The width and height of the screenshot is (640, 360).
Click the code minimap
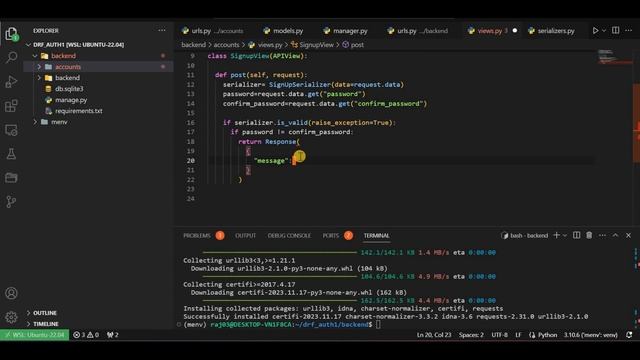tap(614, 57)
